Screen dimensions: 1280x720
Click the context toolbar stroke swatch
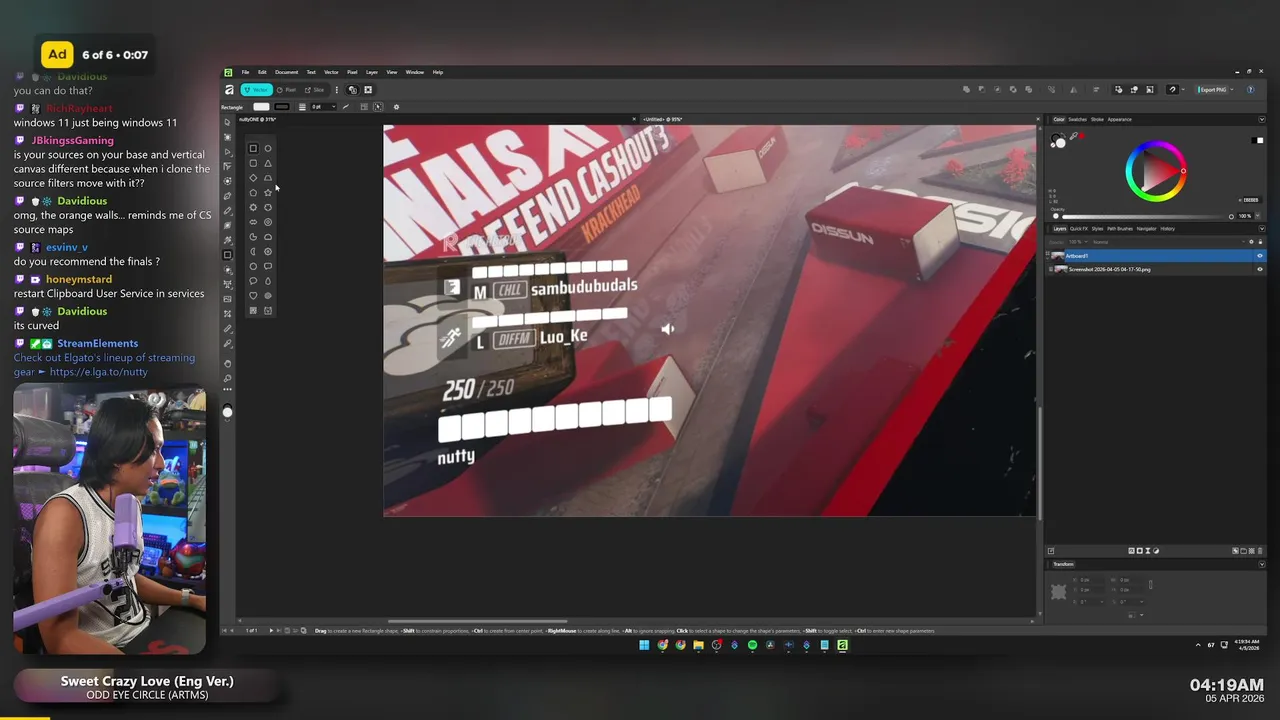click(282, 107)
